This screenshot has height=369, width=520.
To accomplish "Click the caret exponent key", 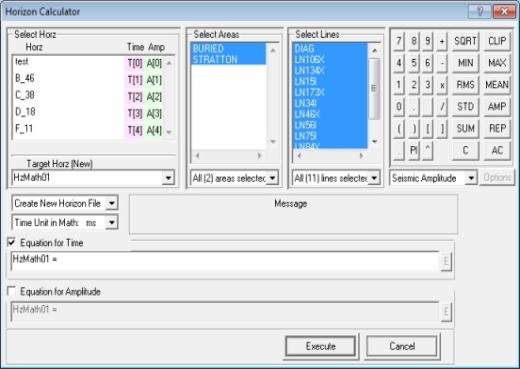I will pos(427,151).
